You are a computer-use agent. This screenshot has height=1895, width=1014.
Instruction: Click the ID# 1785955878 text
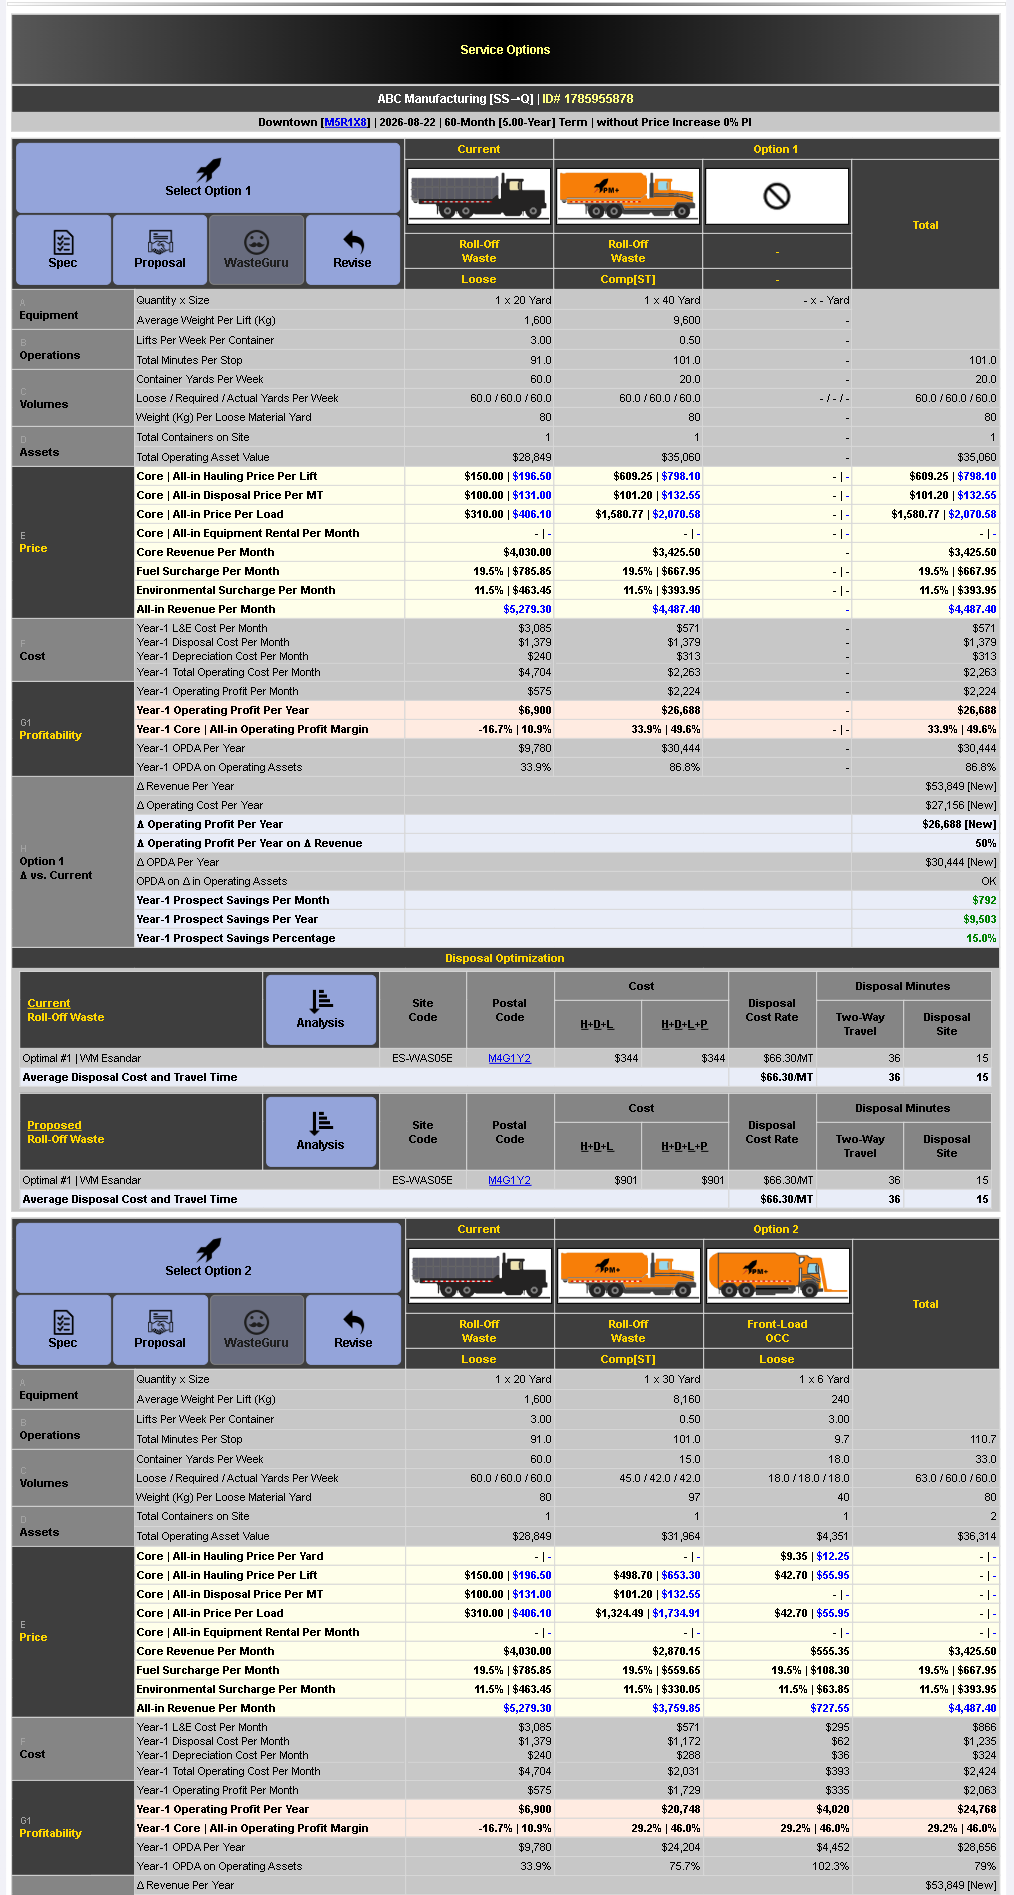[x=588, y=99]
